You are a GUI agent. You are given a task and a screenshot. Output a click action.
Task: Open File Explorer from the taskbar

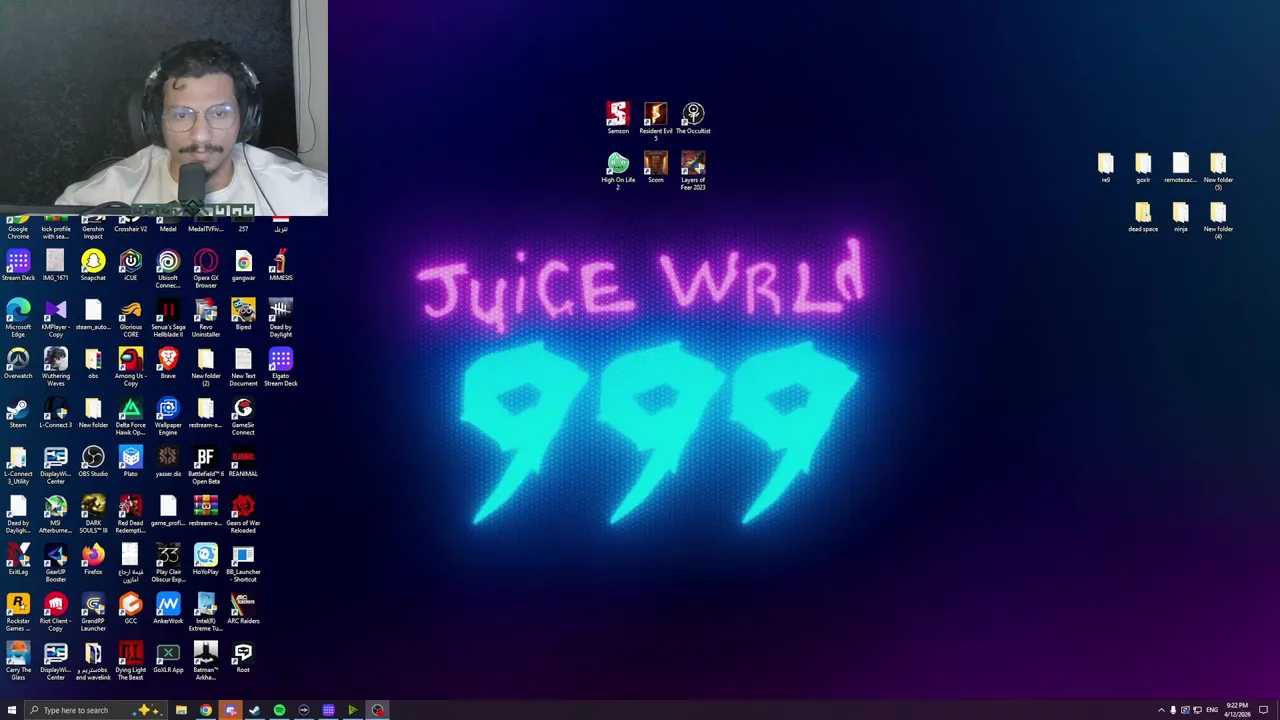181,710
